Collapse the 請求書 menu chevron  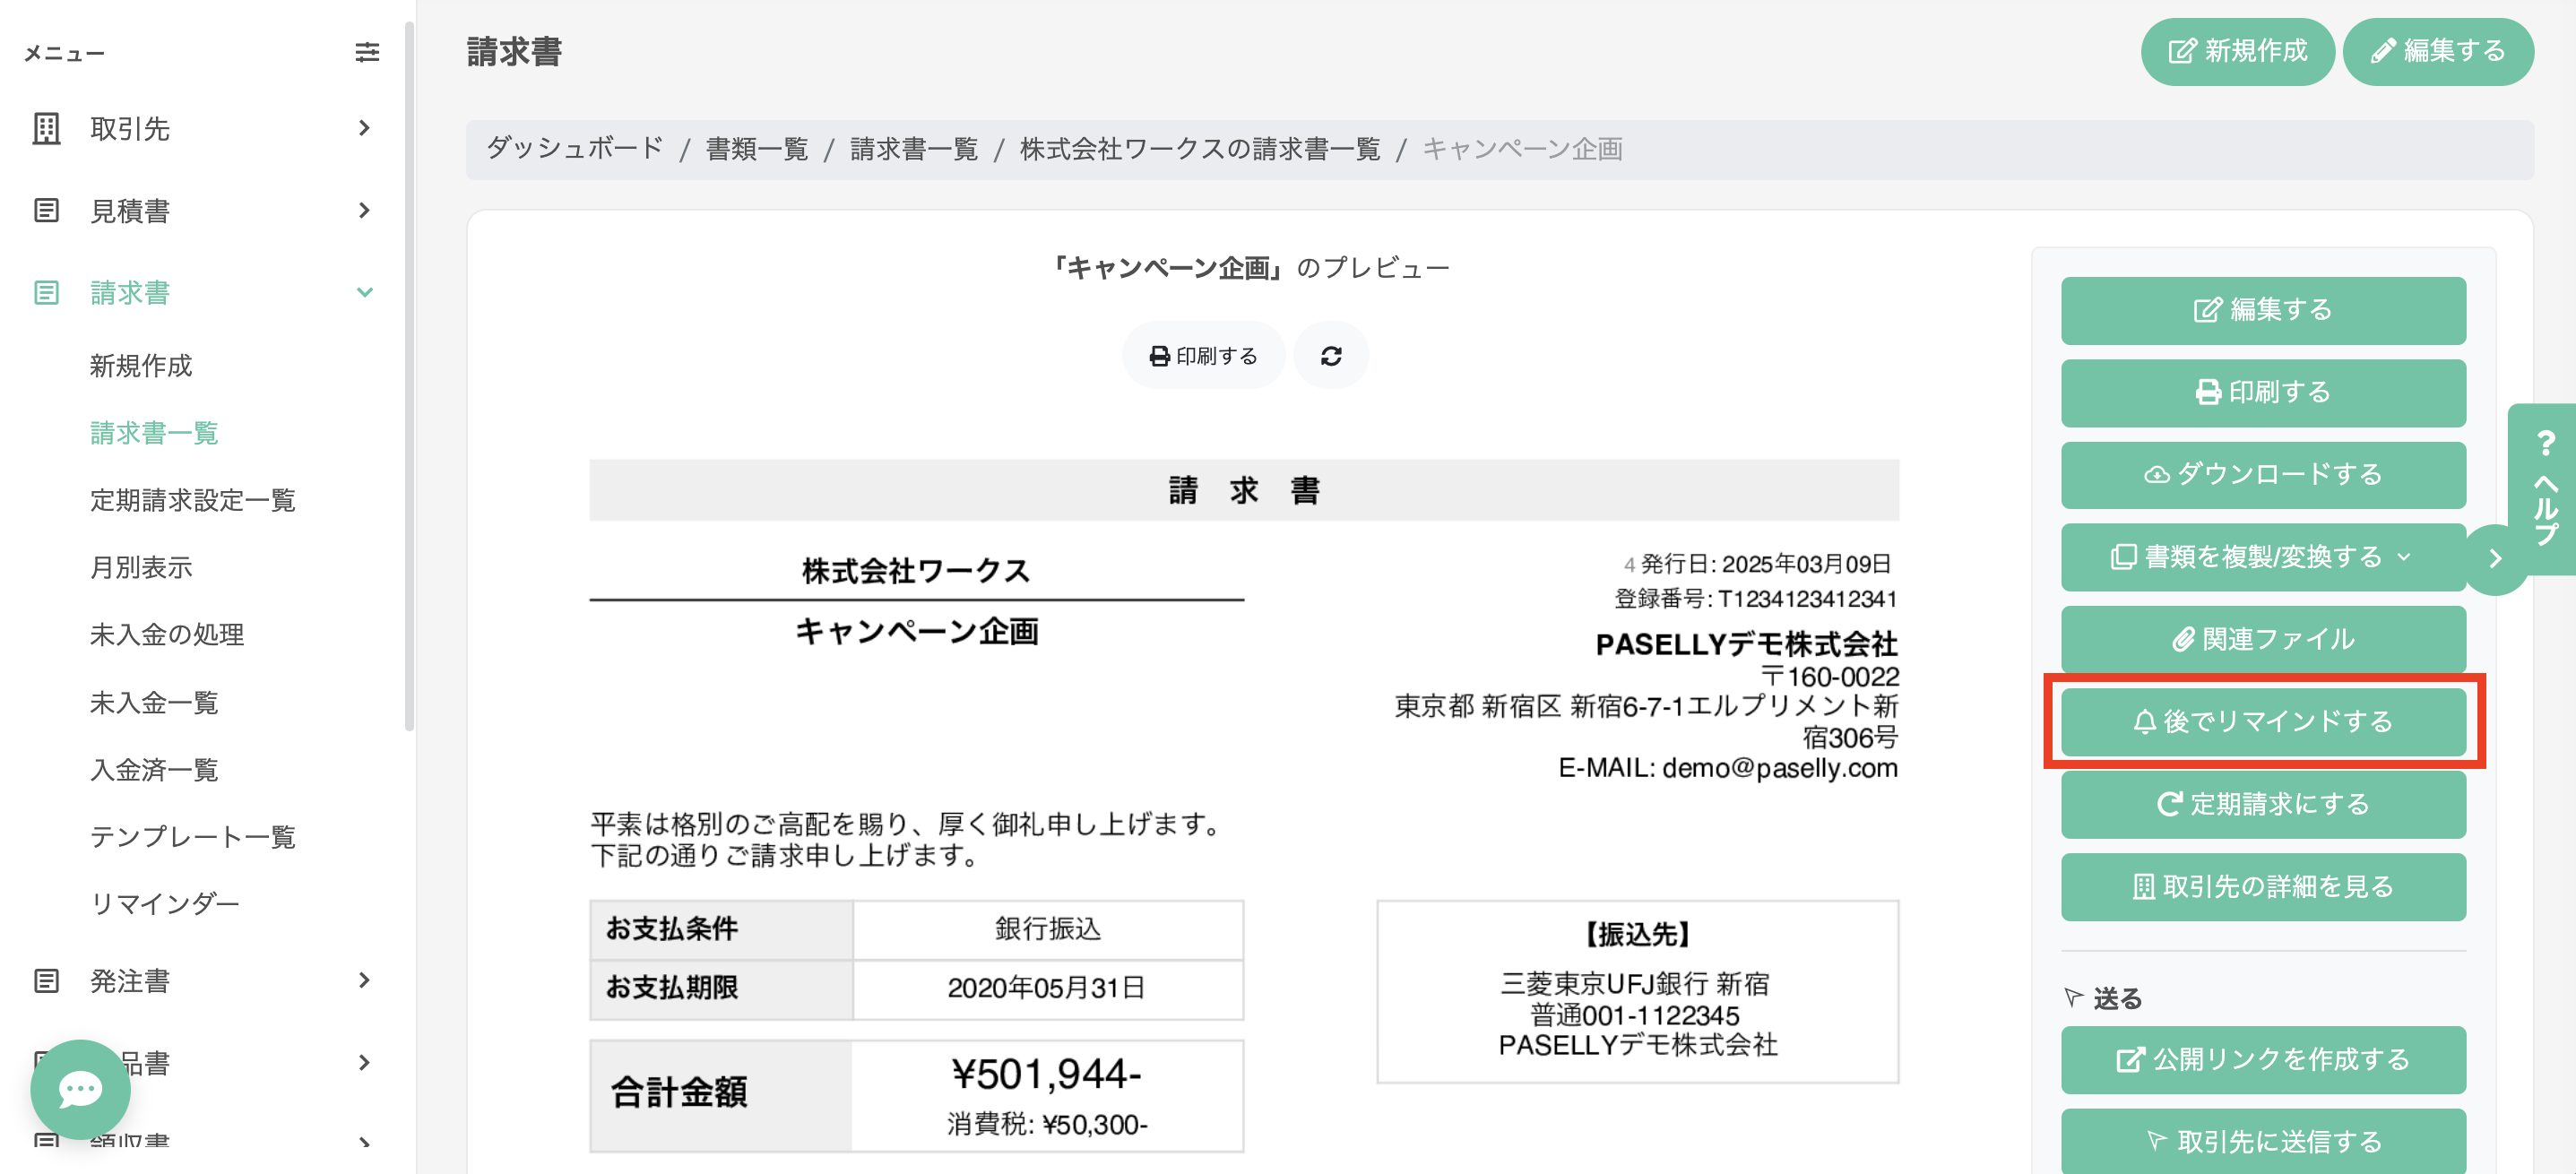[364, 292]
